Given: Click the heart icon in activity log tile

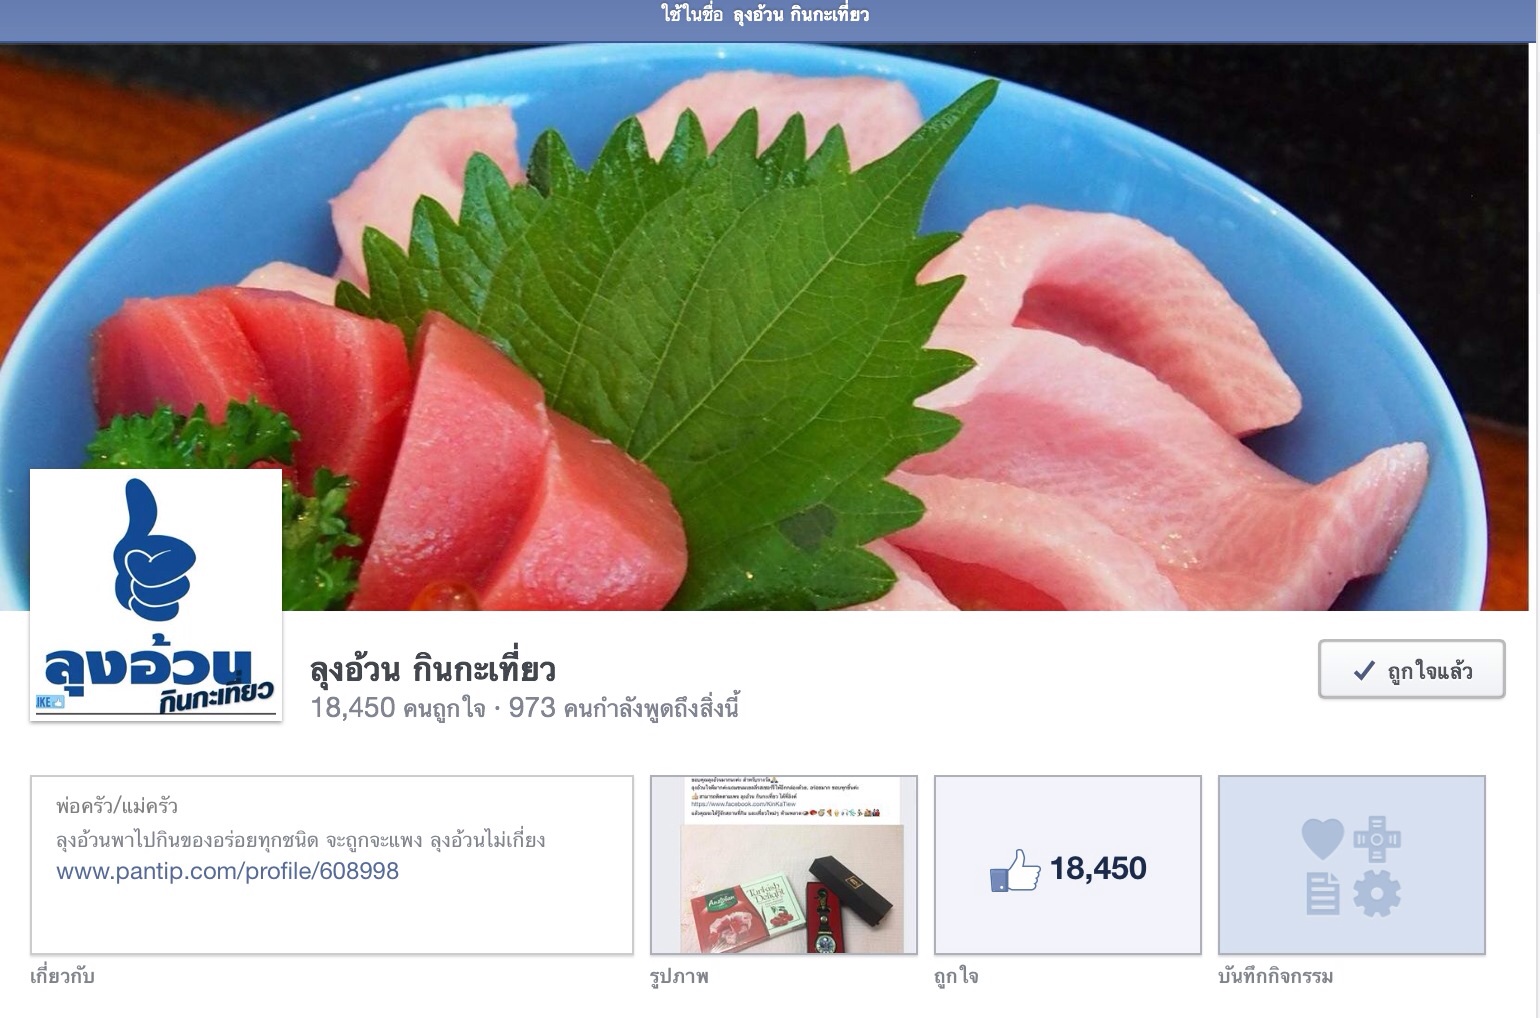Looking at the screenshot, I should click(1322, 838).
